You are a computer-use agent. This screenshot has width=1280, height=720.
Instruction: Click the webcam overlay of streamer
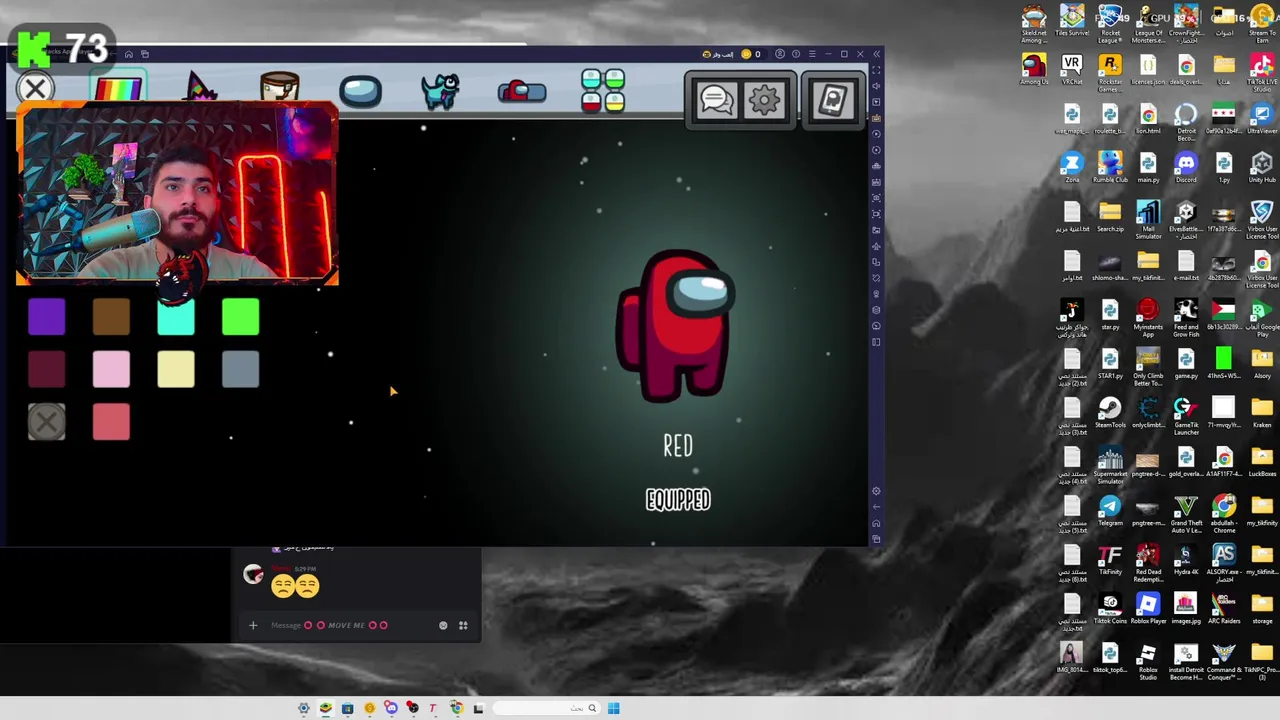click(x=177, y=195)
